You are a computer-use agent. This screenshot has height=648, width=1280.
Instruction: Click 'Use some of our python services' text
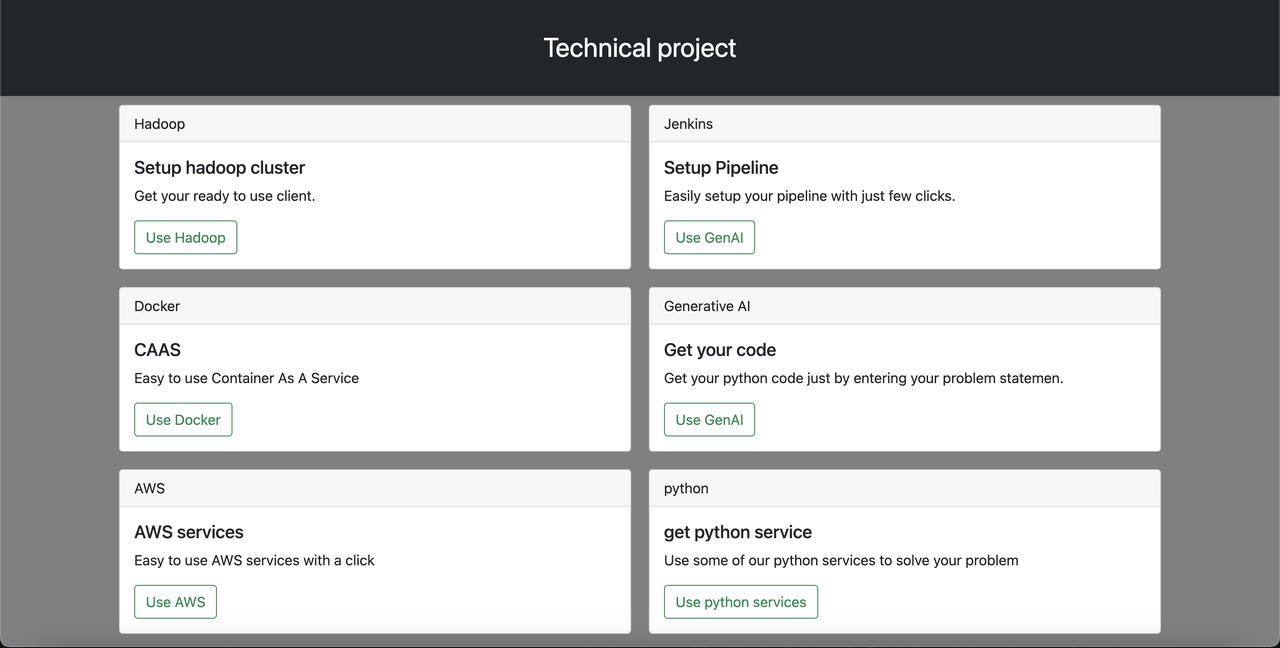coord(841,560)
